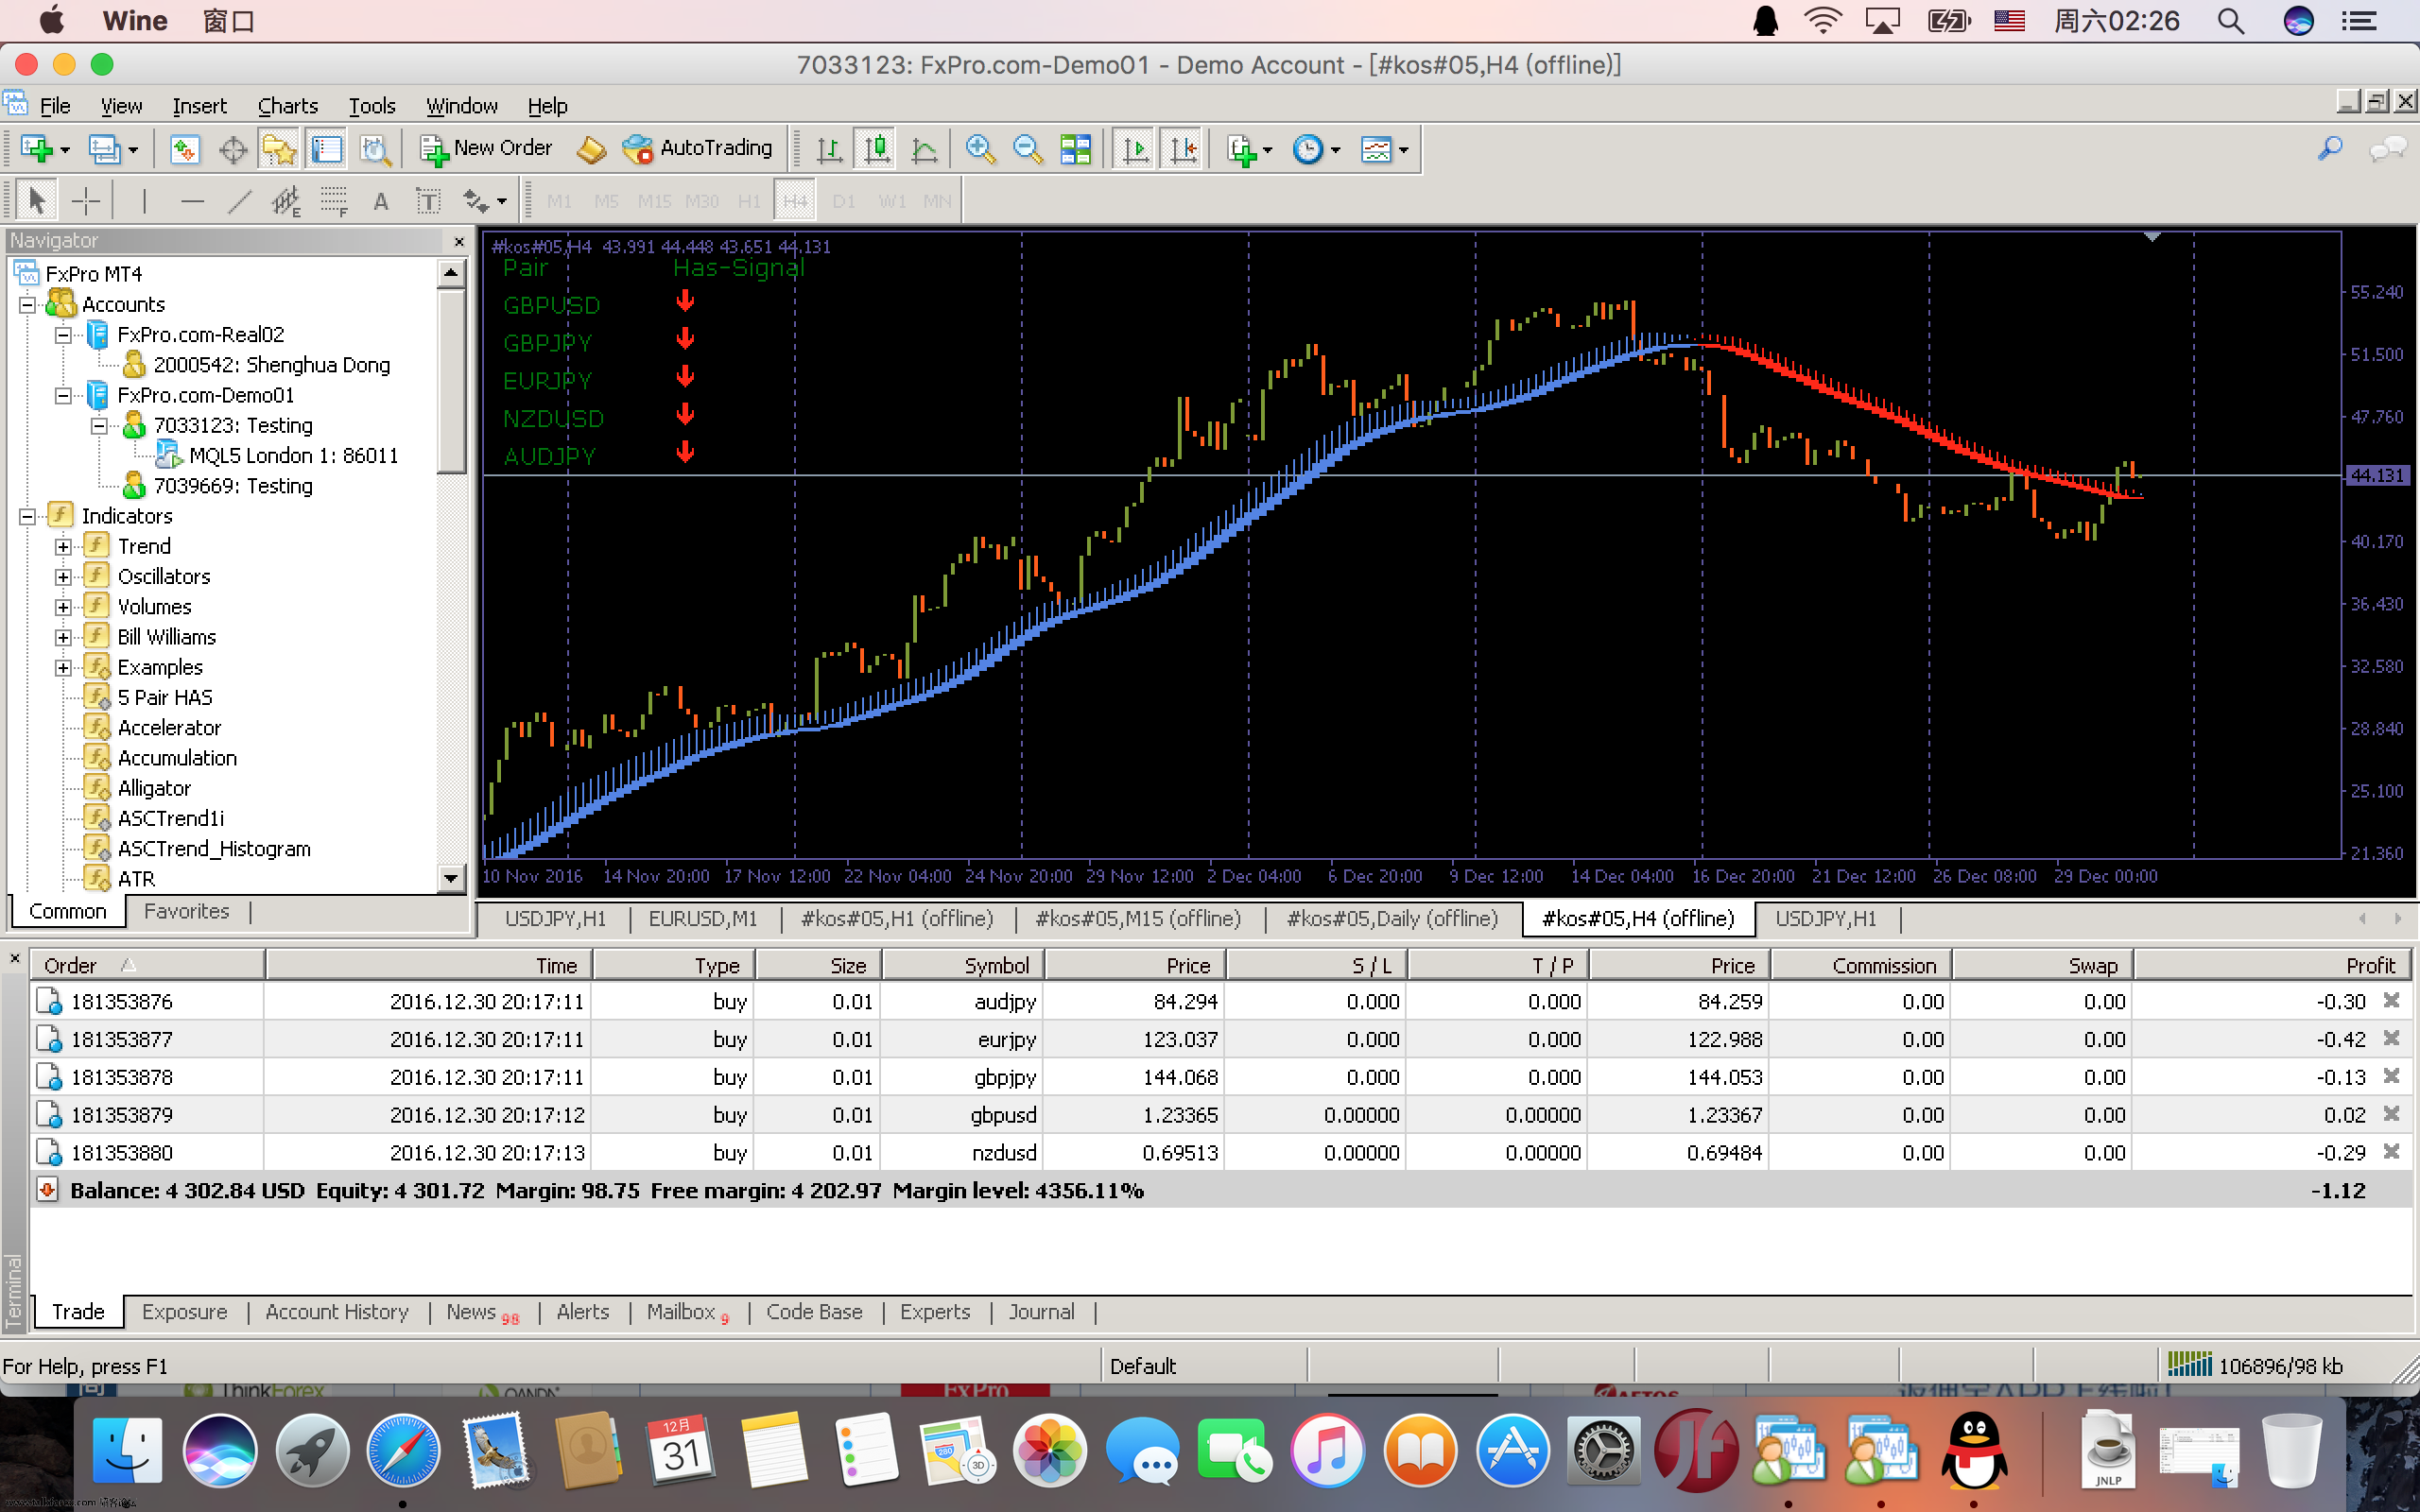Screen dimensions: 2420x1512
Task: Zoom out of the chart
Action: coord(1027,150)
